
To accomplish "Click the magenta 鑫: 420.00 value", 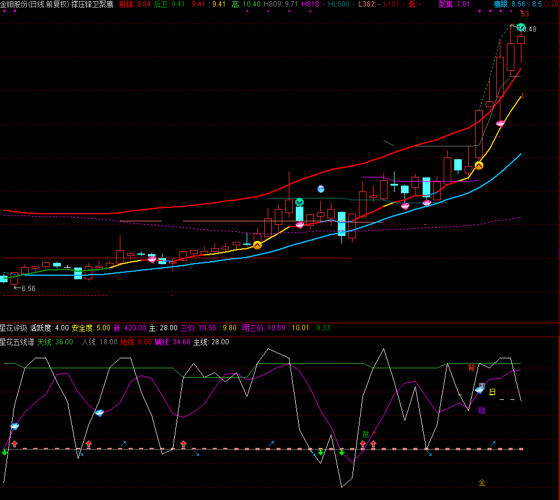I will (x=130, y=328).
